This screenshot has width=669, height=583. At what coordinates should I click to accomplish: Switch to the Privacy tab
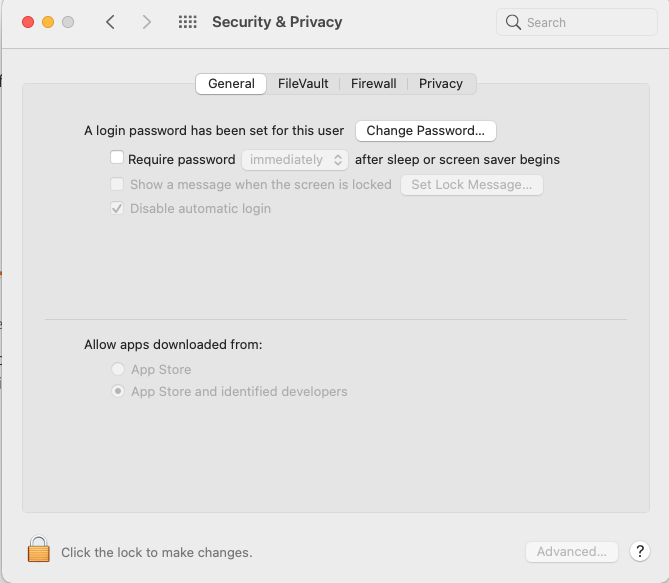441,84
